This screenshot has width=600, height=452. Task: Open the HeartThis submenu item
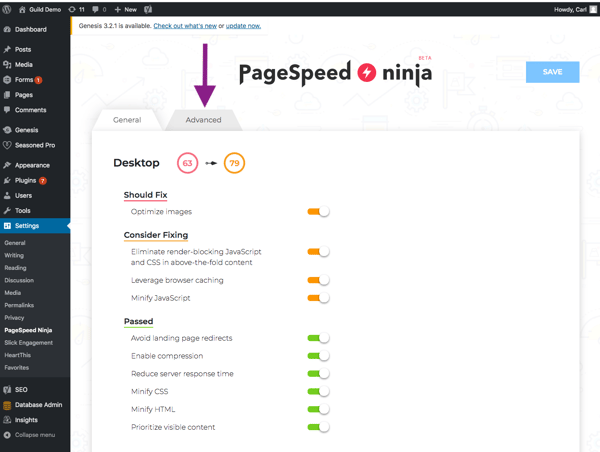(18, 355)
